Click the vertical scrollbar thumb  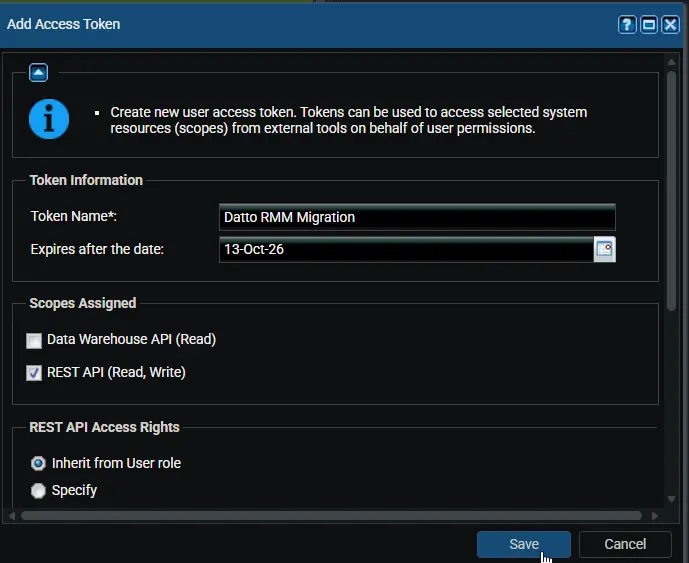pyautogui.click(x=671, y=191)
